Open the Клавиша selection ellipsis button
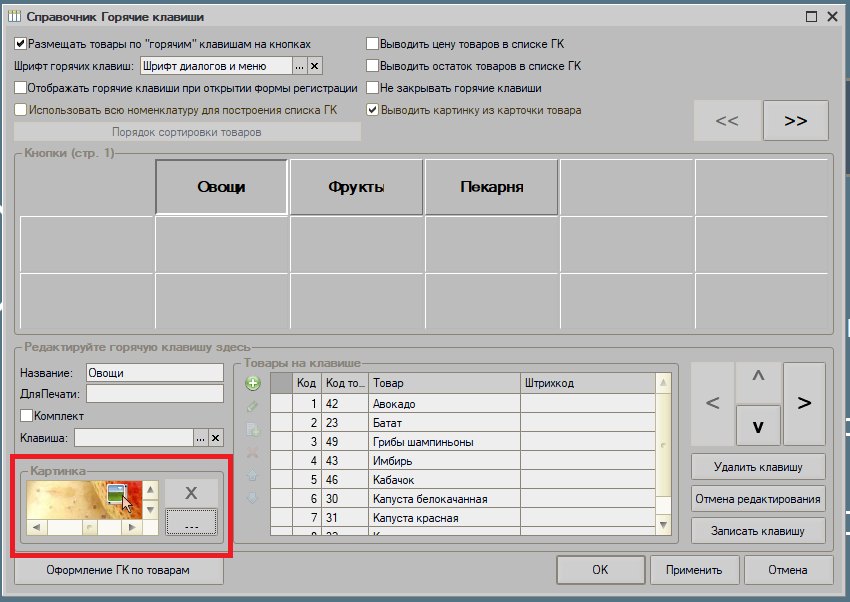Image resolution: width=850 pixels, height=602 pixels. coord(201,438)
